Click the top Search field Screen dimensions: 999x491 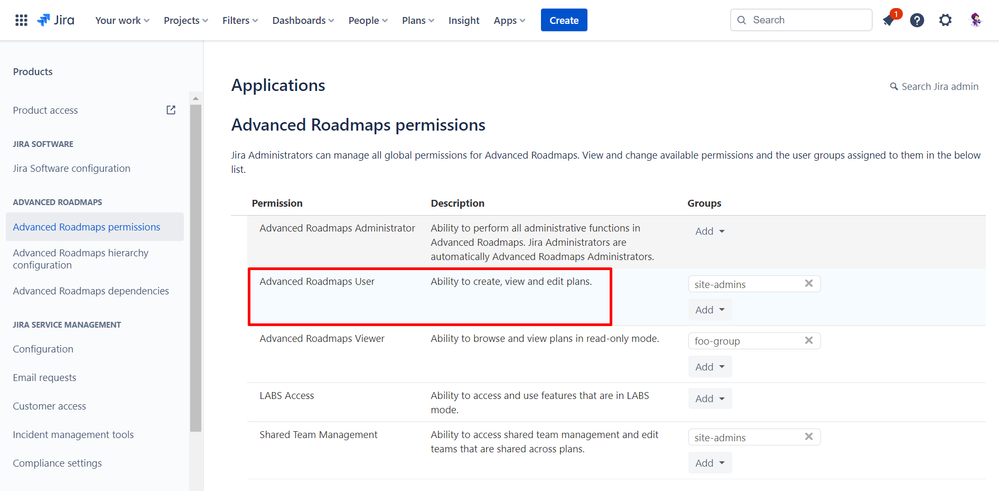(x=801, y=20)
